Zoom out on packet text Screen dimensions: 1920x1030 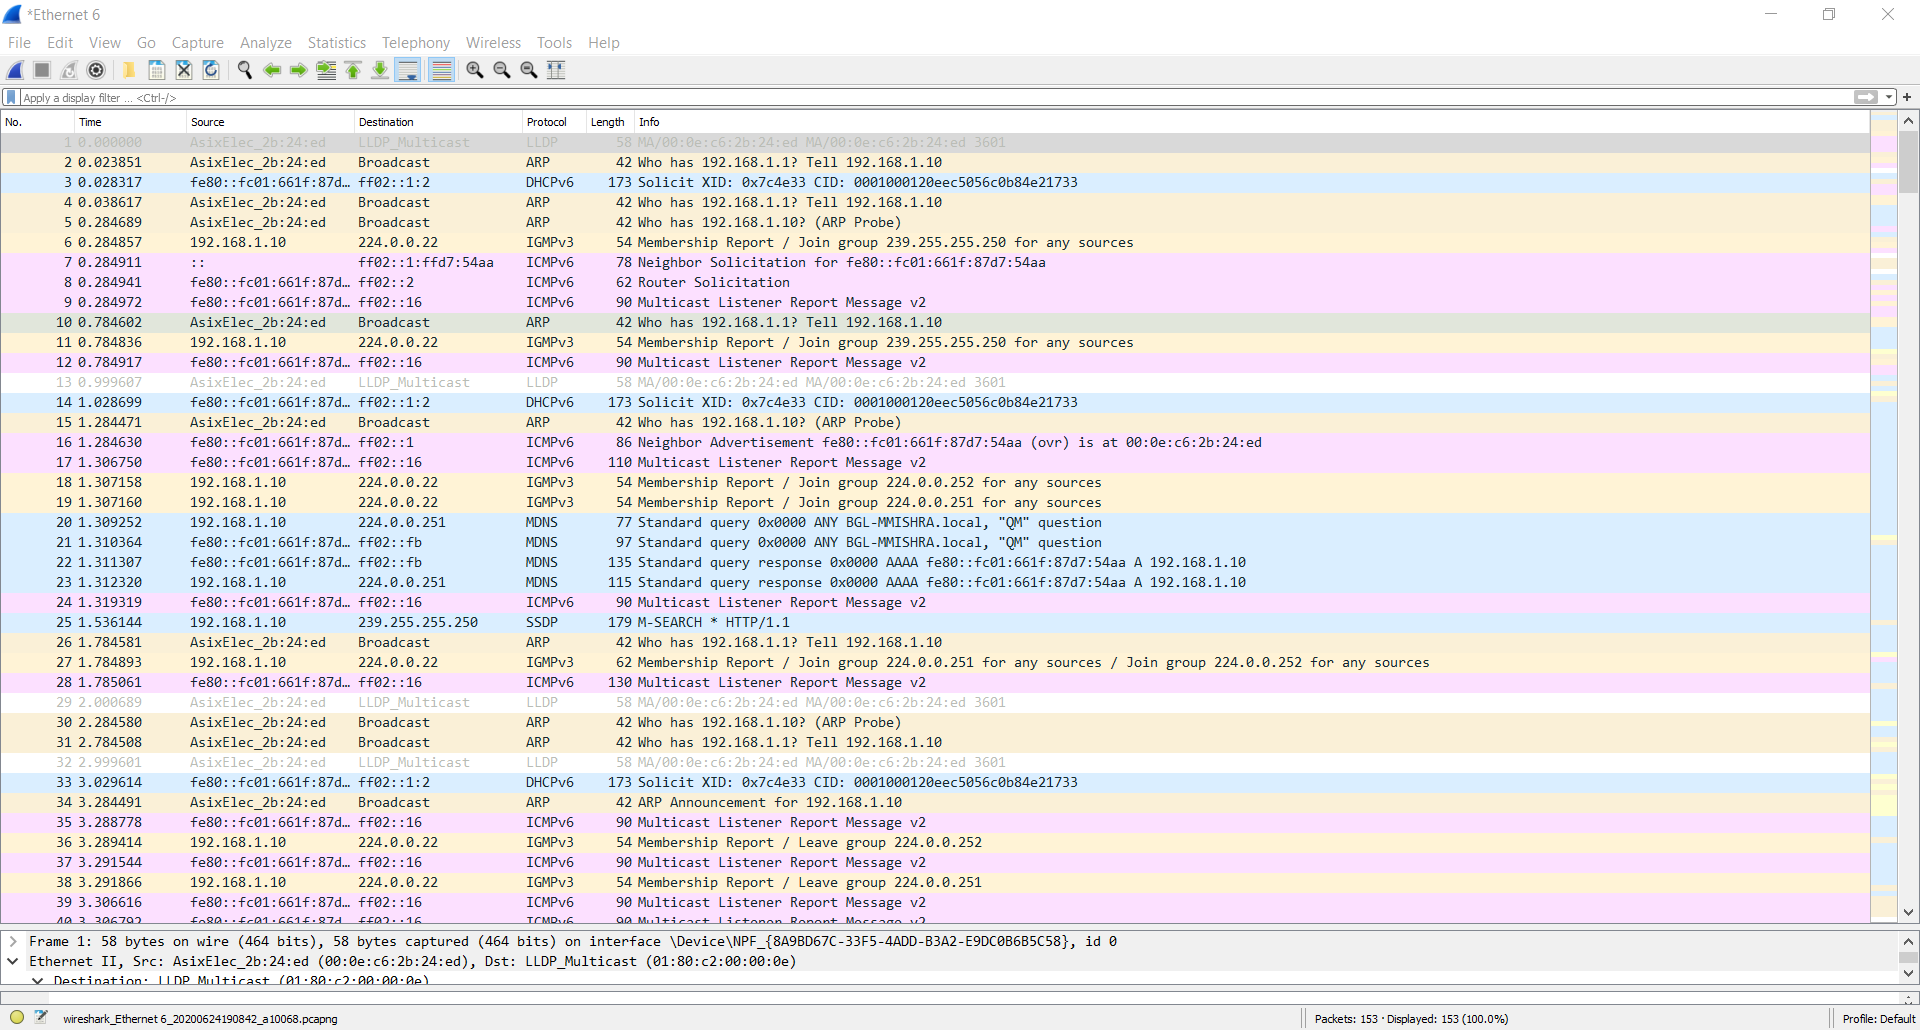point(502,70)
